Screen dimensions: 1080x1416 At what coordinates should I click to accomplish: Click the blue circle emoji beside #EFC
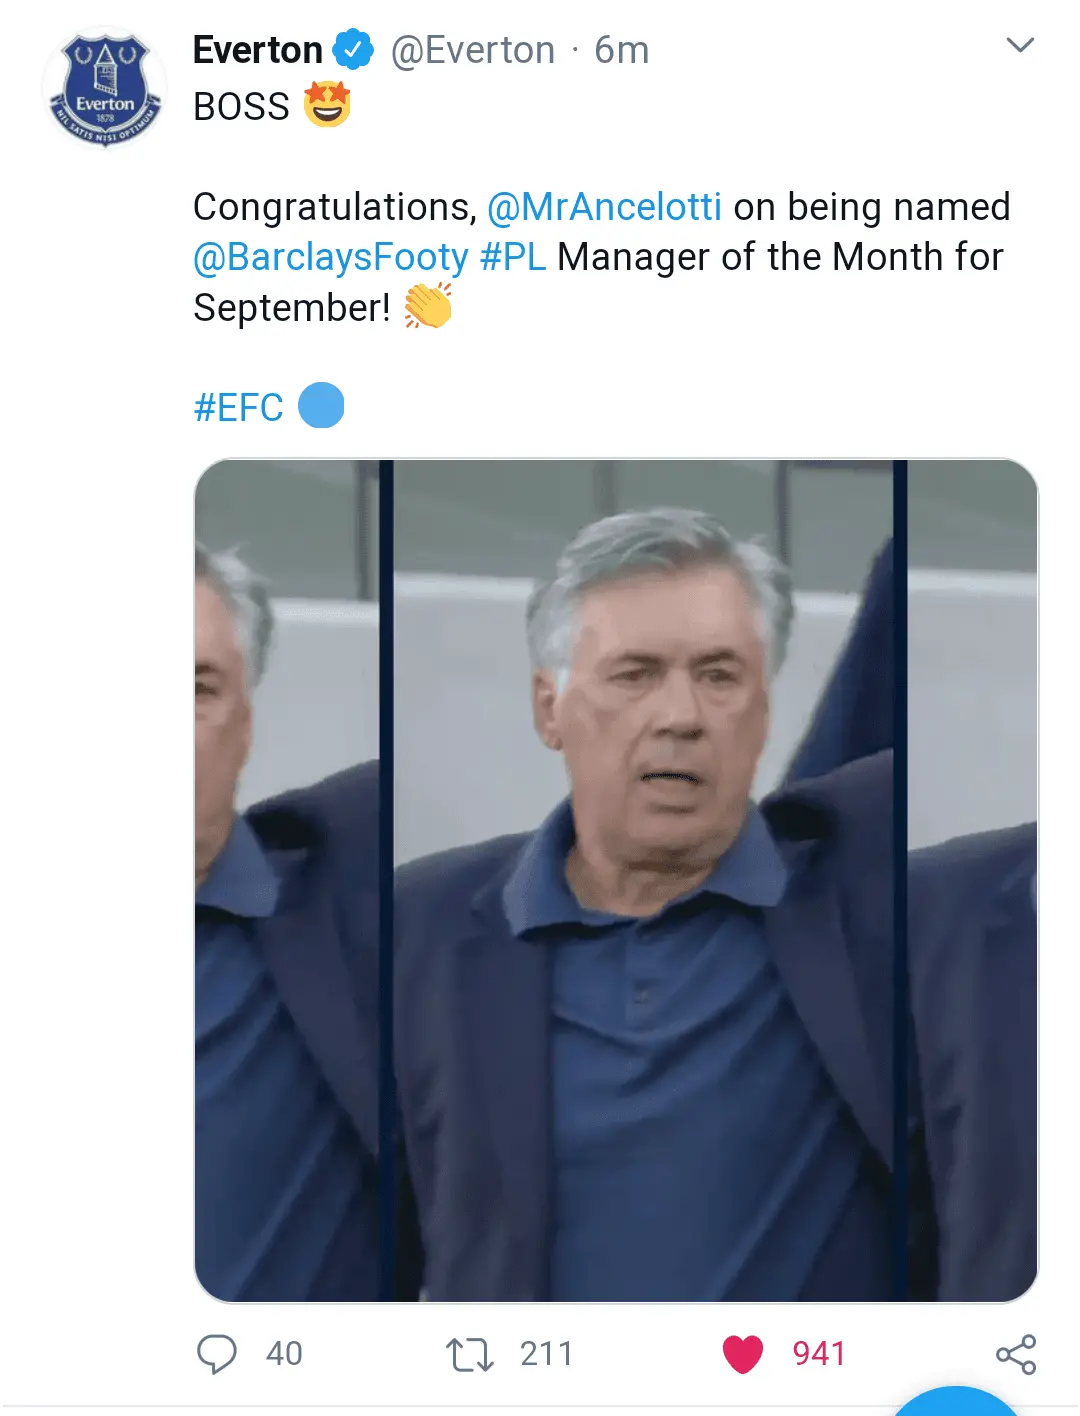pos(321,406)
